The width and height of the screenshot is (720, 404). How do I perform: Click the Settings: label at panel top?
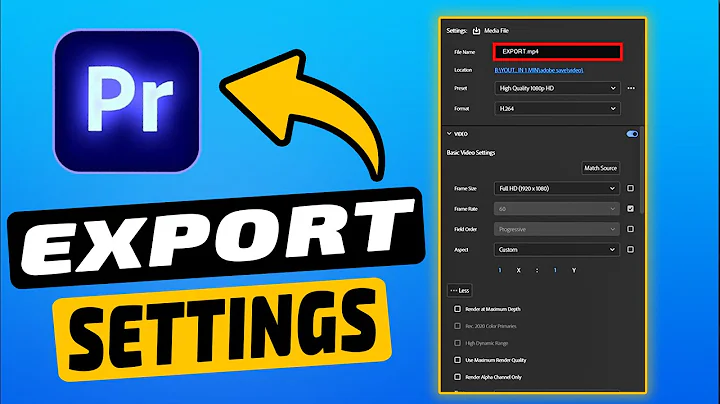coord(456,31)
